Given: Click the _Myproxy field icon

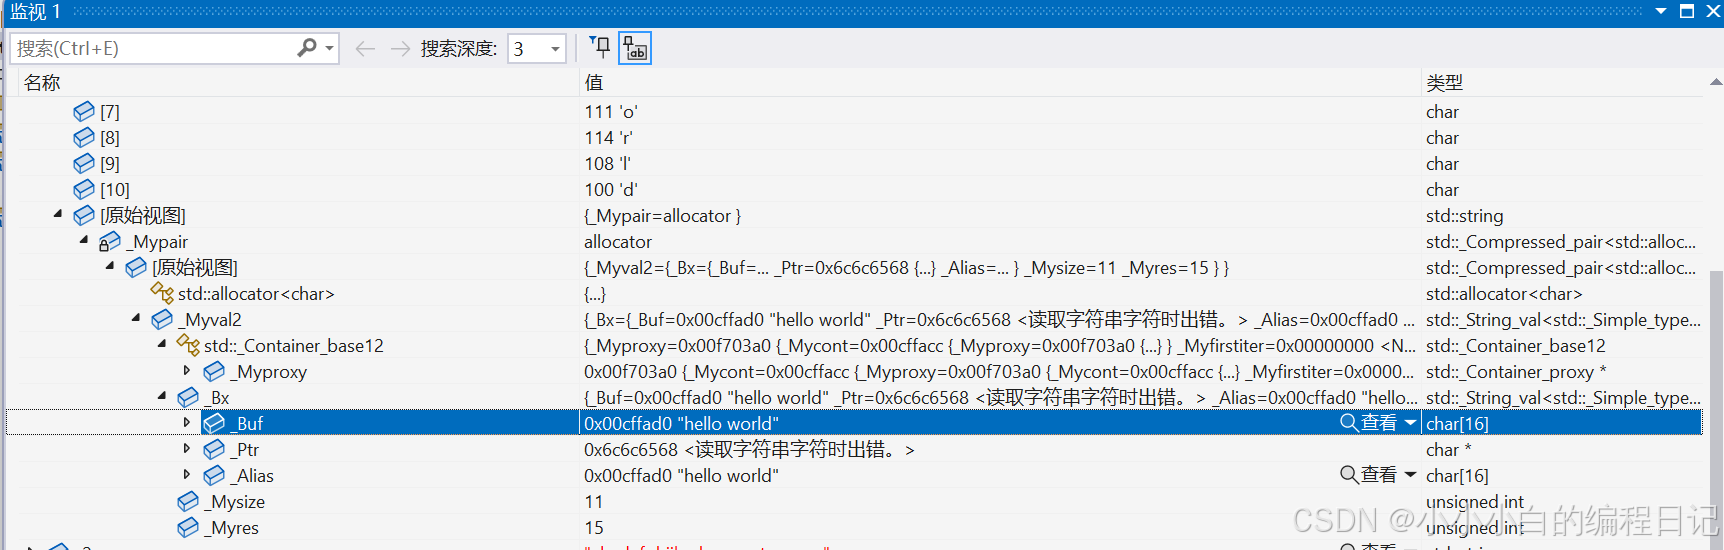Looking at the screenshot, I should coord(214,371).
